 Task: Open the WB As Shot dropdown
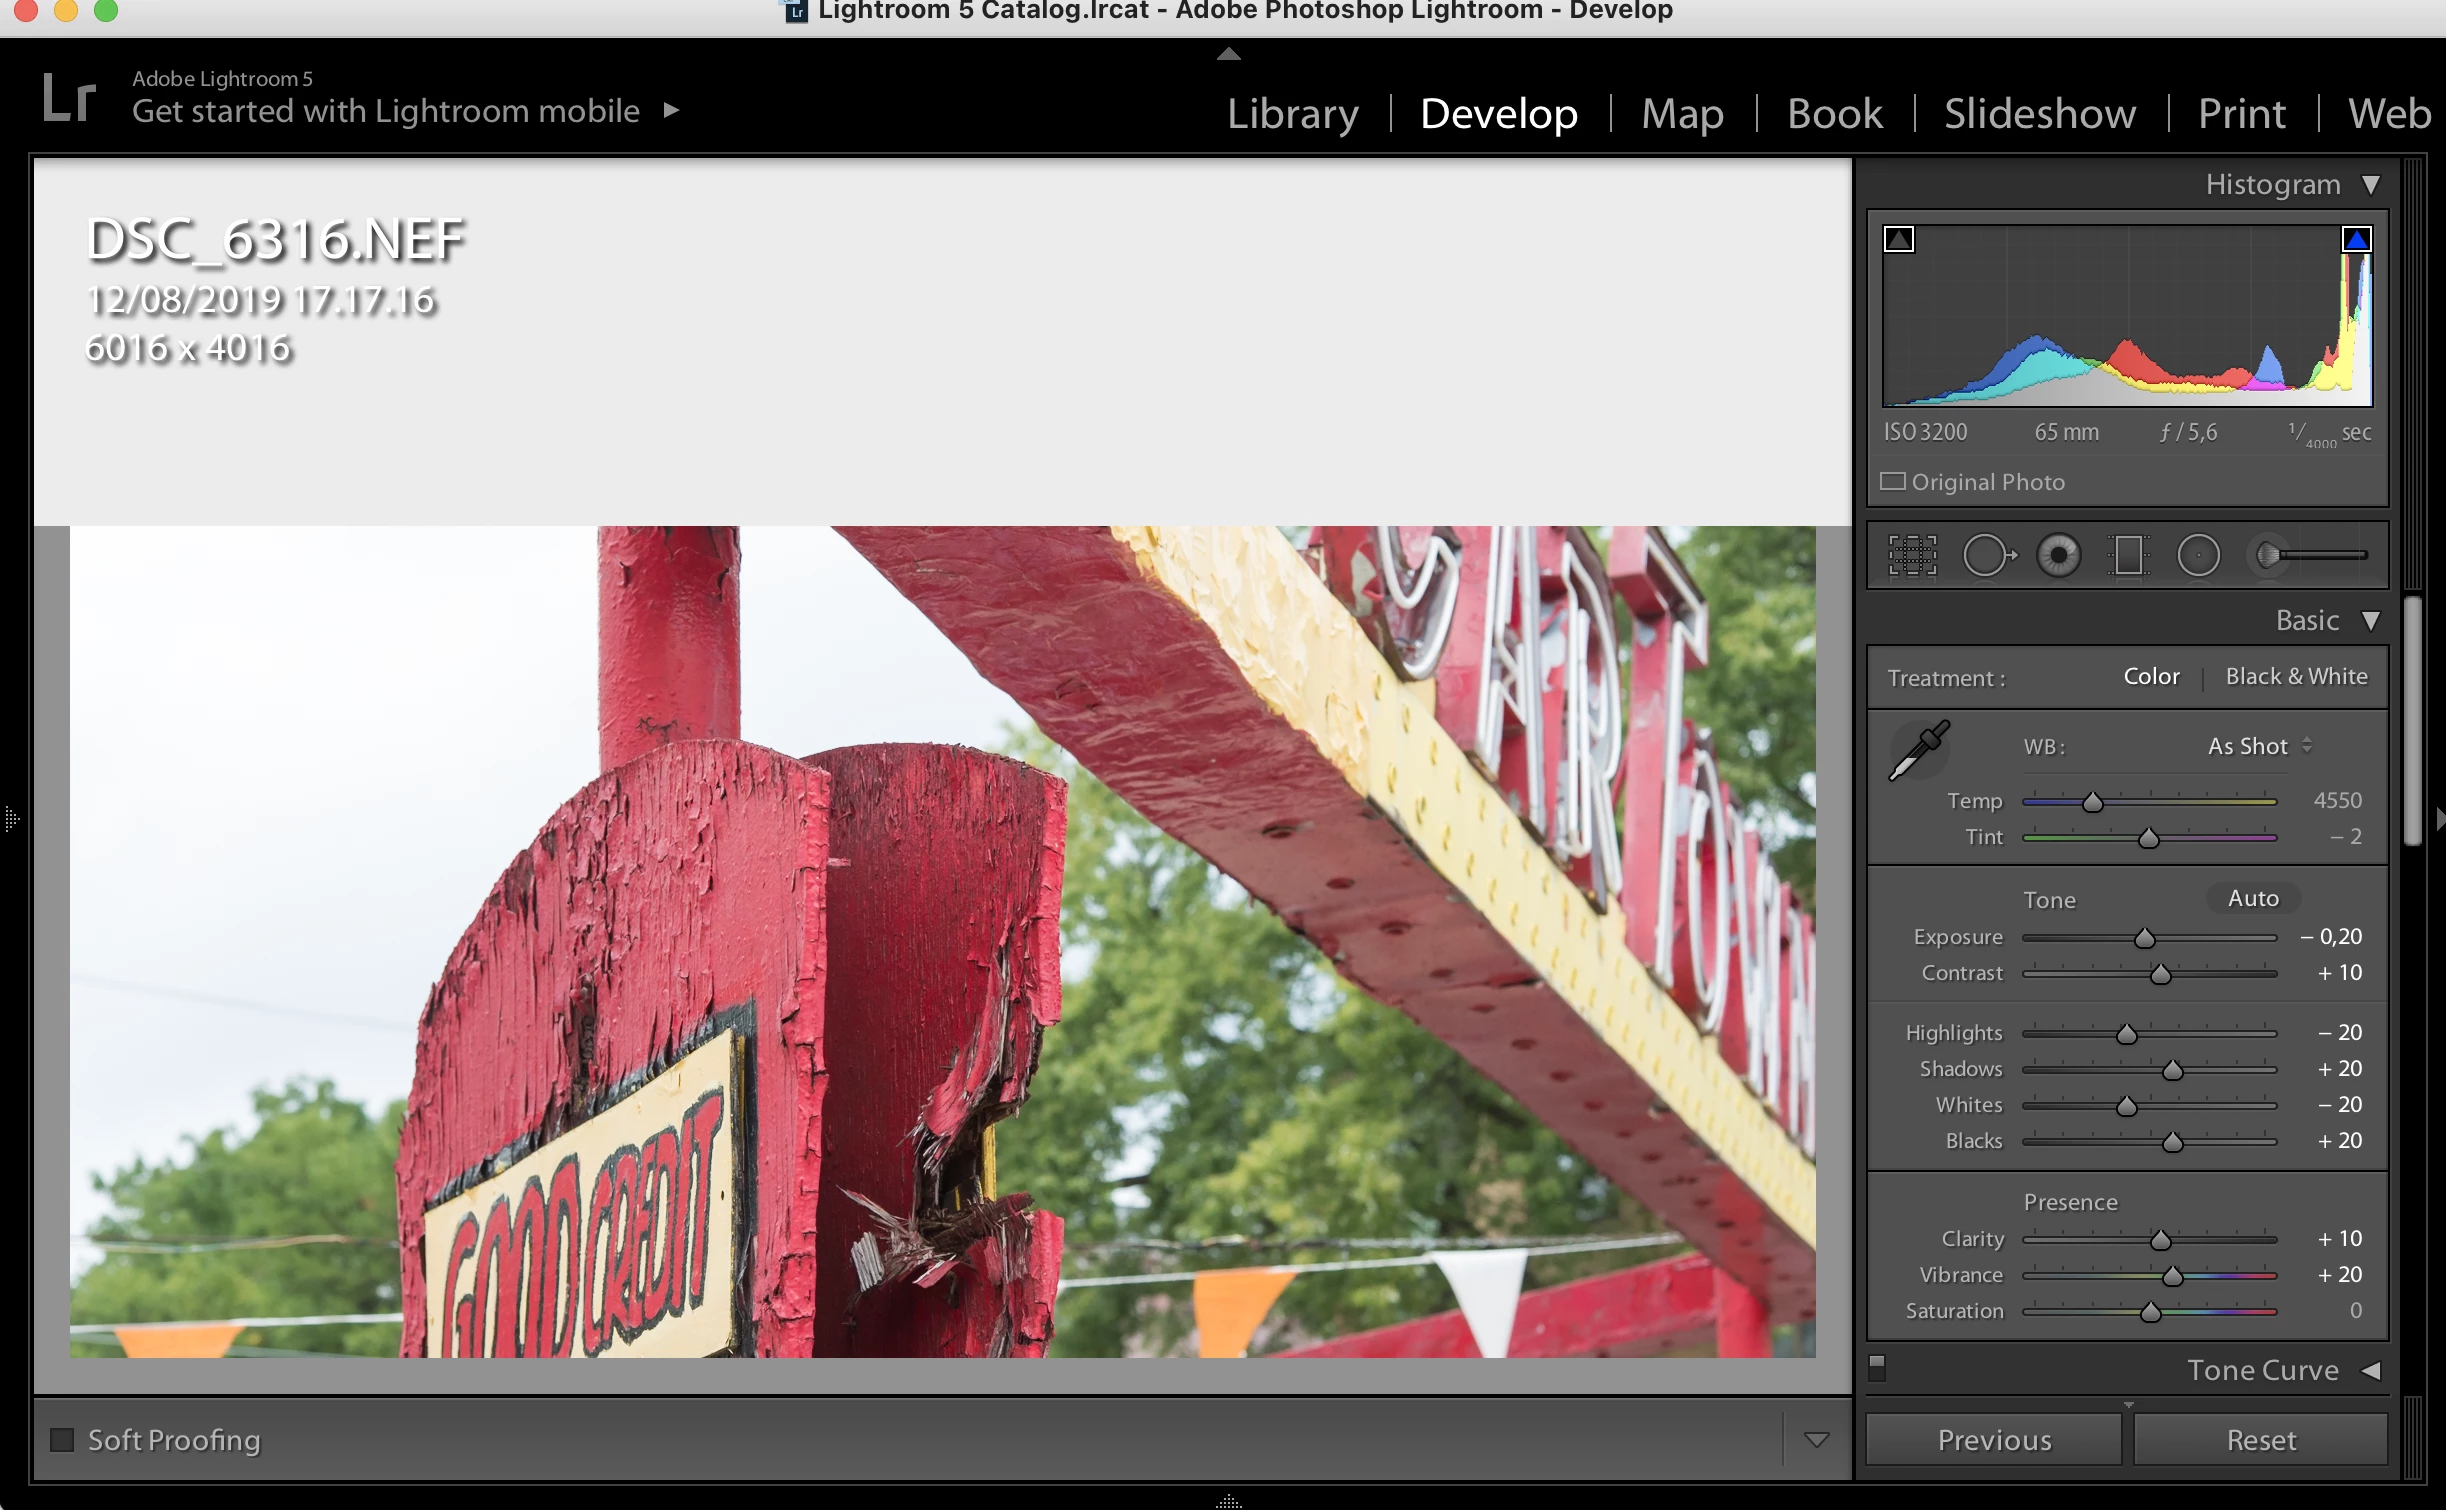click(x=2258, y=746)
